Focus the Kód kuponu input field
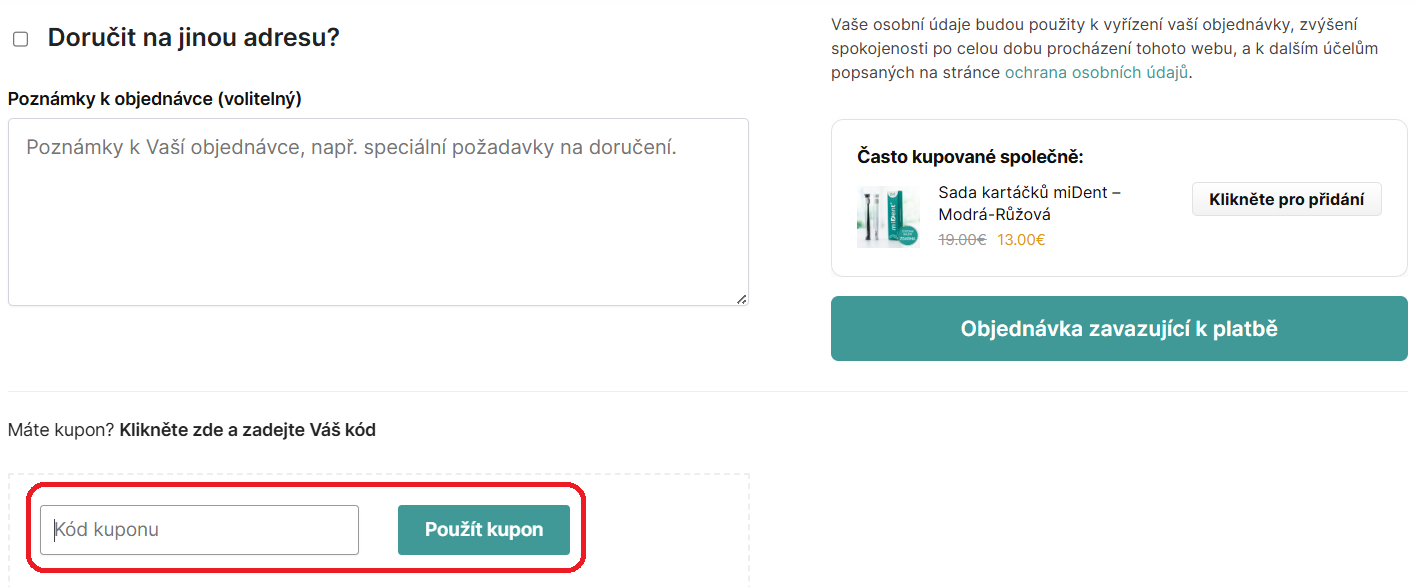This screenshot has width=1417, height=587. (x=199, y=530)
